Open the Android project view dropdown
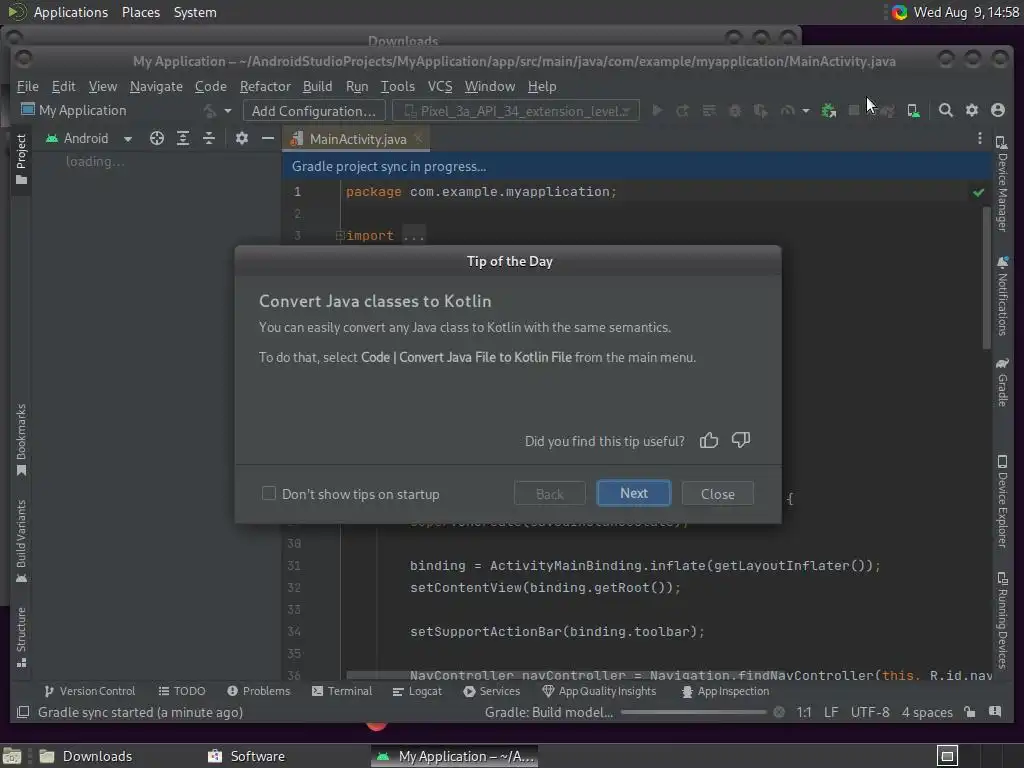The height and width of the screenshot is (768, 1024). tap(88, 138)
